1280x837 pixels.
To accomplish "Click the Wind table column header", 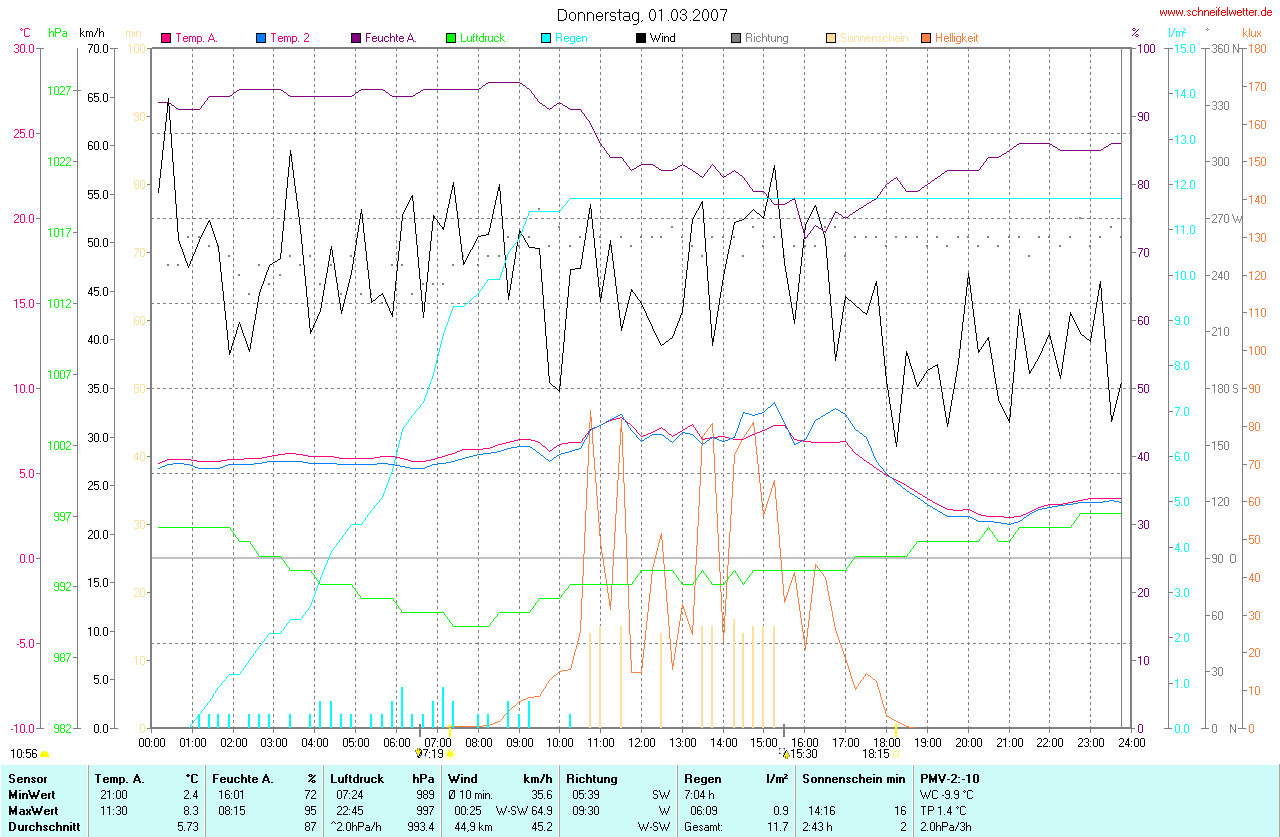I will pyautogui.click(x=464, y=778).
